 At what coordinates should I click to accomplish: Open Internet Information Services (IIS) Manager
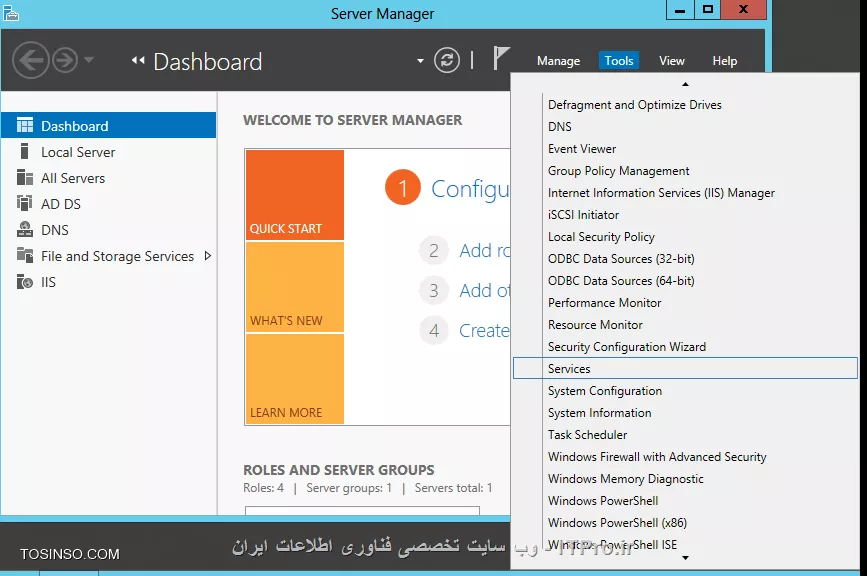685,193
